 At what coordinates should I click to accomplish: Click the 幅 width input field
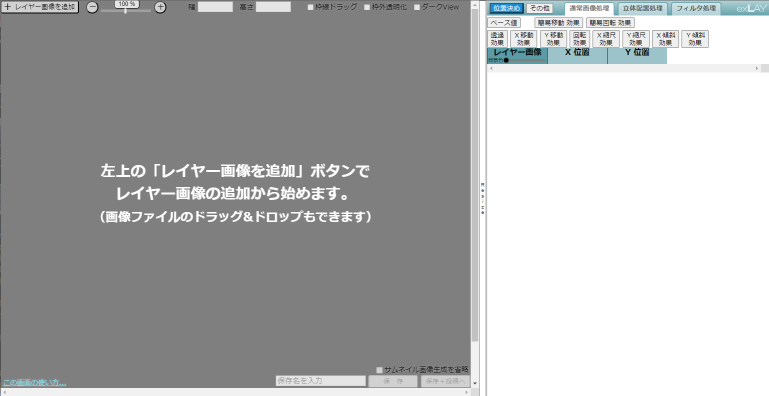pyautogui.click(x=215, y=7)
